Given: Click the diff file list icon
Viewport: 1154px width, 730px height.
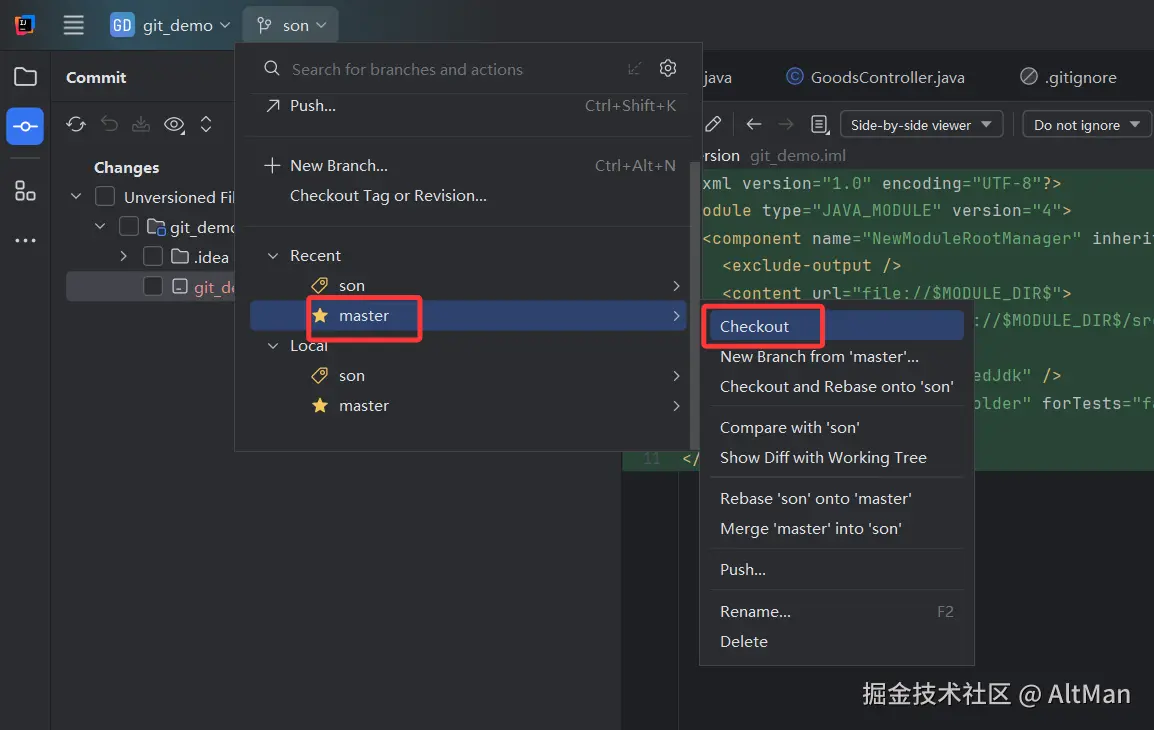Looking at the screenshot, I should tap(819, 124).
